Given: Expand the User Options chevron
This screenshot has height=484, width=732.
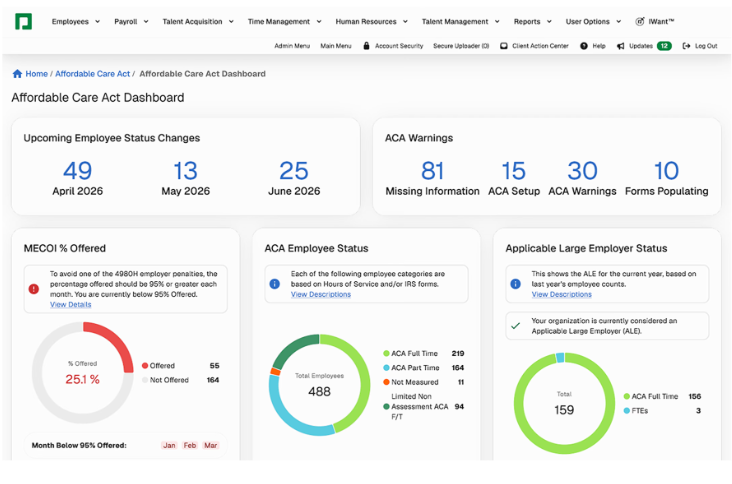Looking at the screenshot, I should coord(619,21).
